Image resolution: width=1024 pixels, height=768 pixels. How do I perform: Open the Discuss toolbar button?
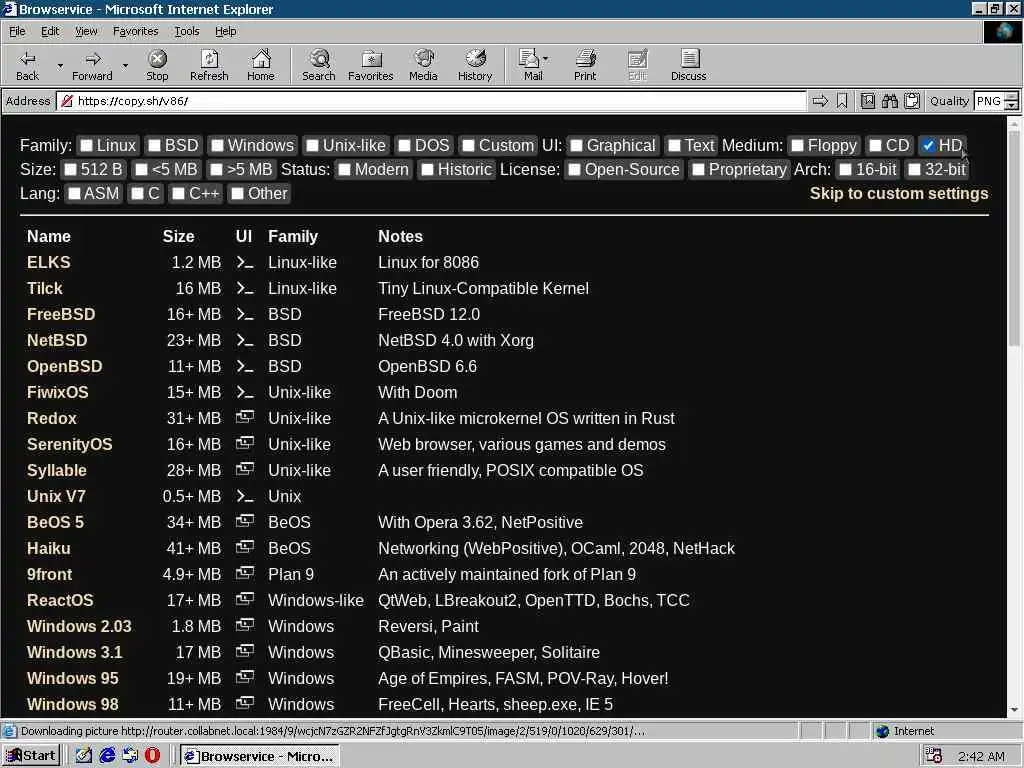coord(688,65)
